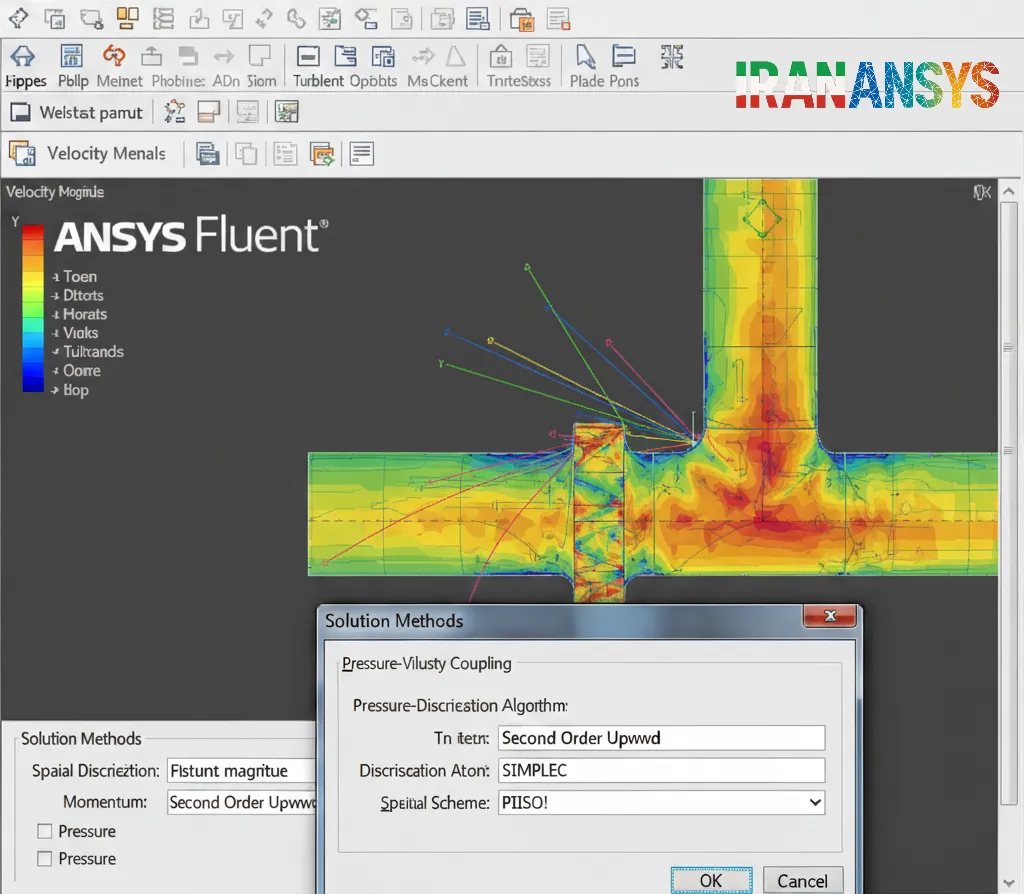Click the orange Meinet icon

114,56
